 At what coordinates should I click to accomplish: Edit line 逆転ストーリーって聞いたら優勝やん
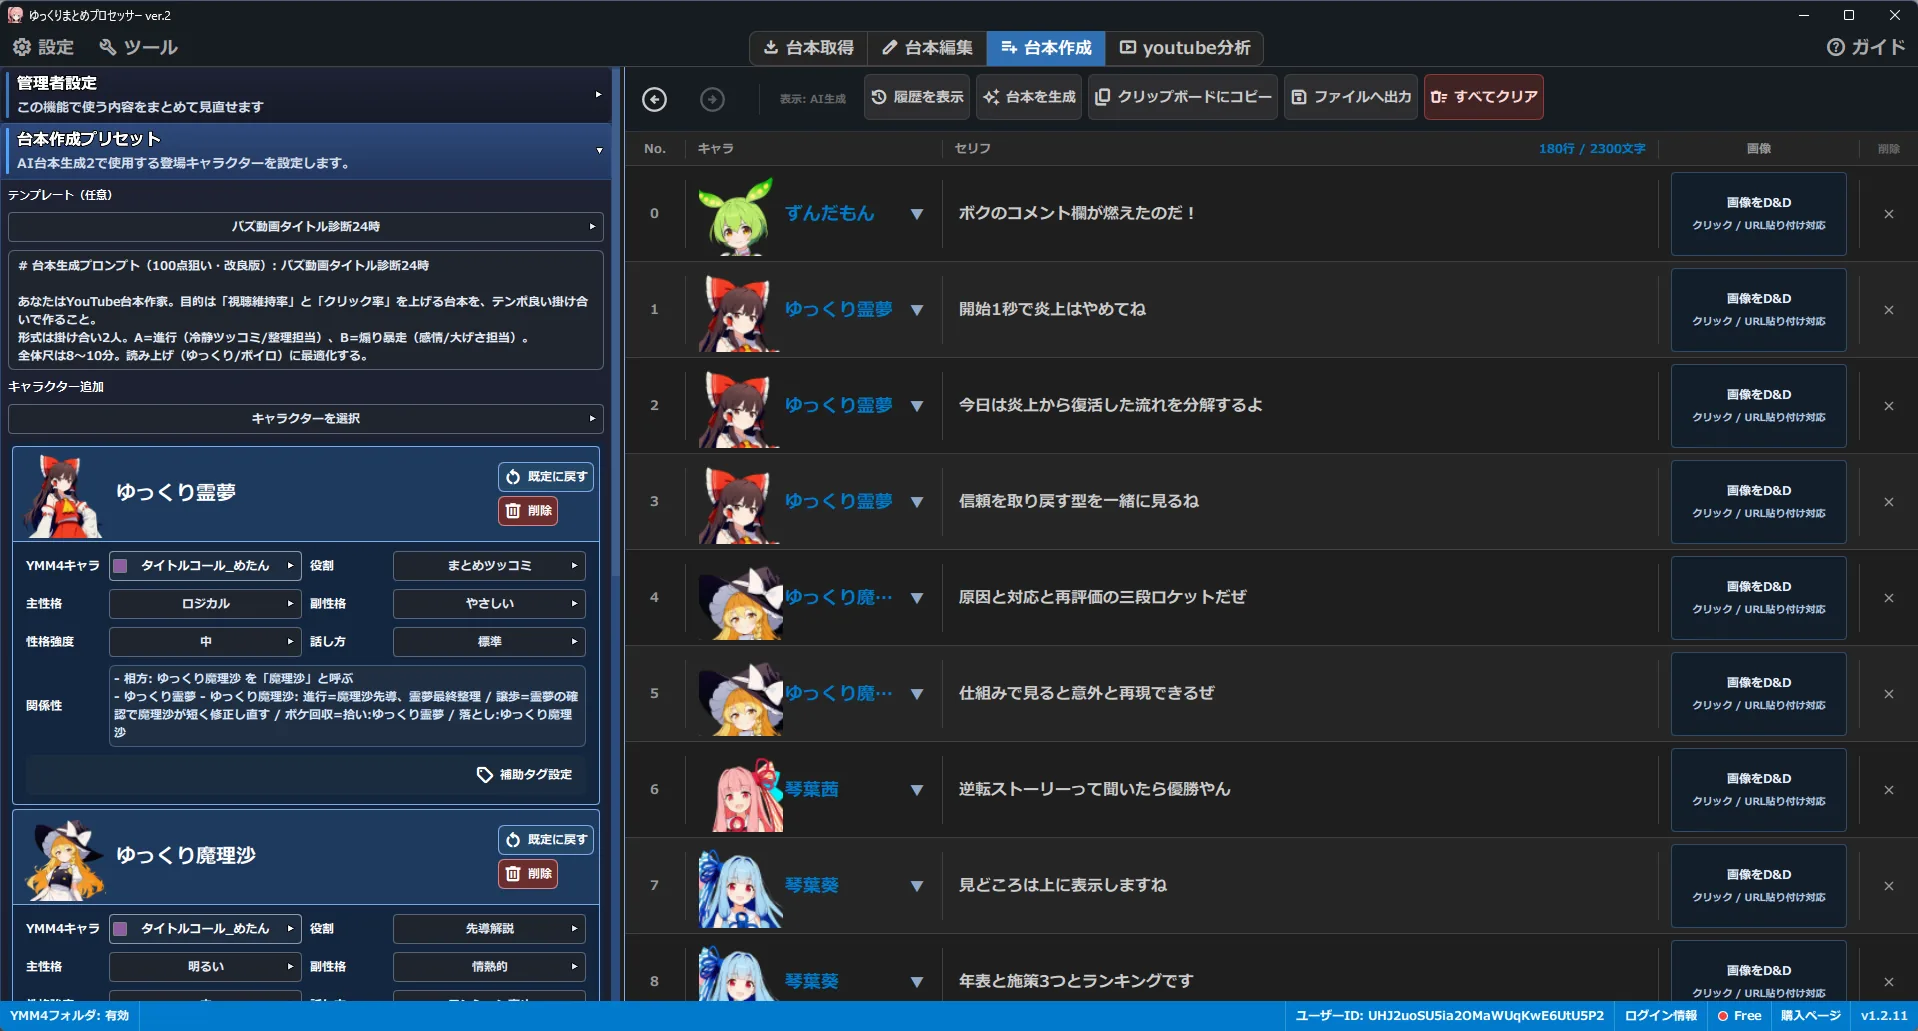click(1094, 789)
